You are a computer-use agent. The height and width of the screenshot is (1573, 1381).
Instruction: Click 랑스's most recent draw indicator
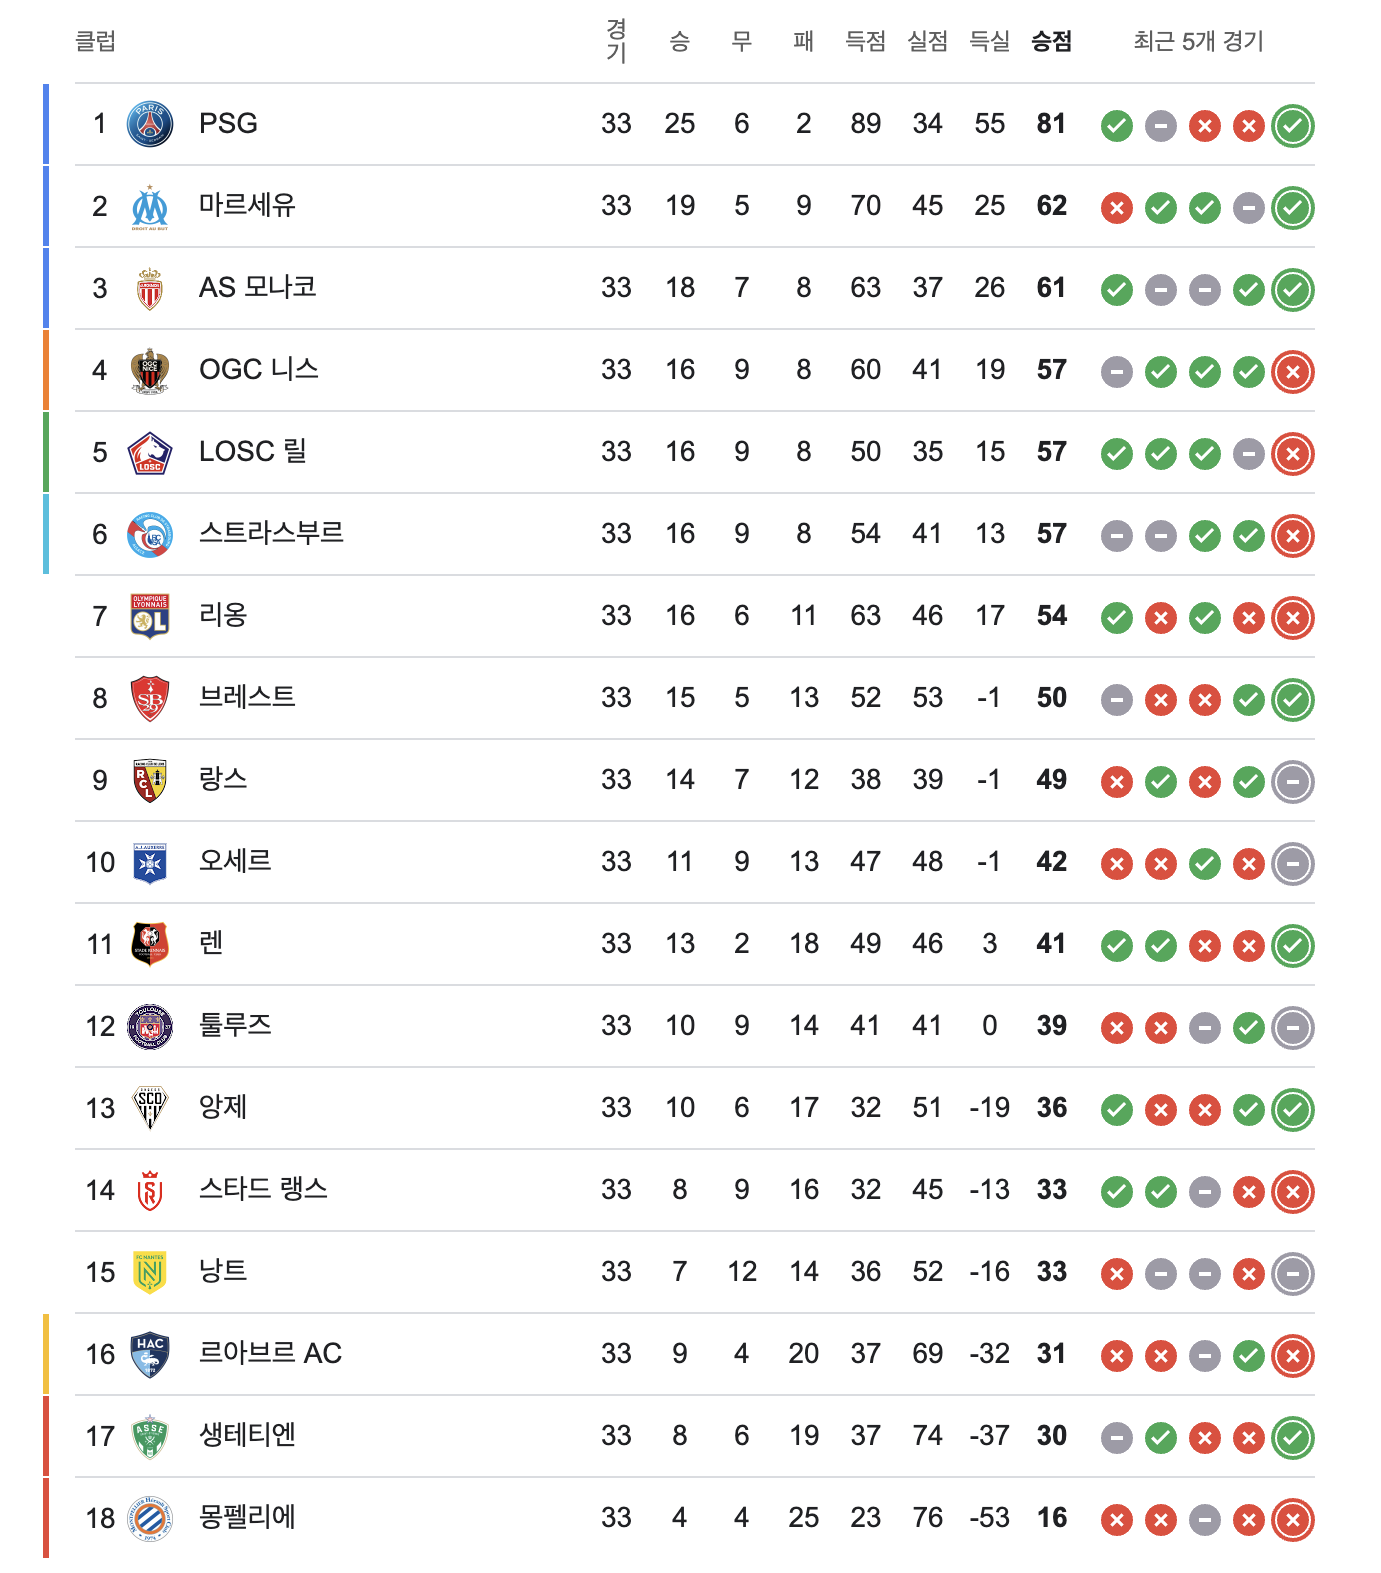click(x=1293, y=782)
